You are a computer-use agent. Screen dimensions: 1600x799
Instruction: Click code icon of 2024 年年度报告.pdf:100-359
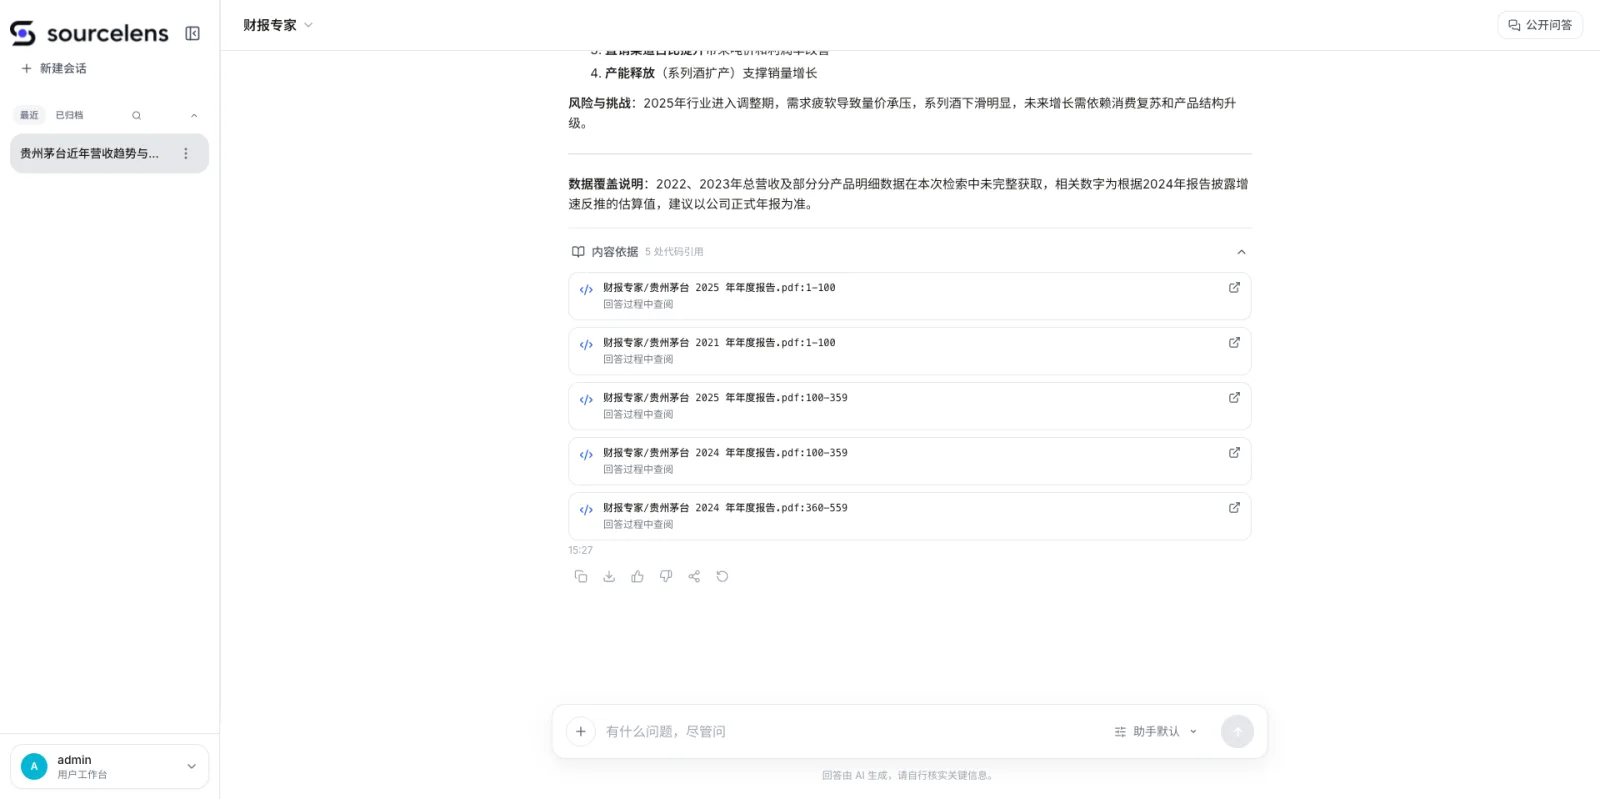(x=586, y=455)
